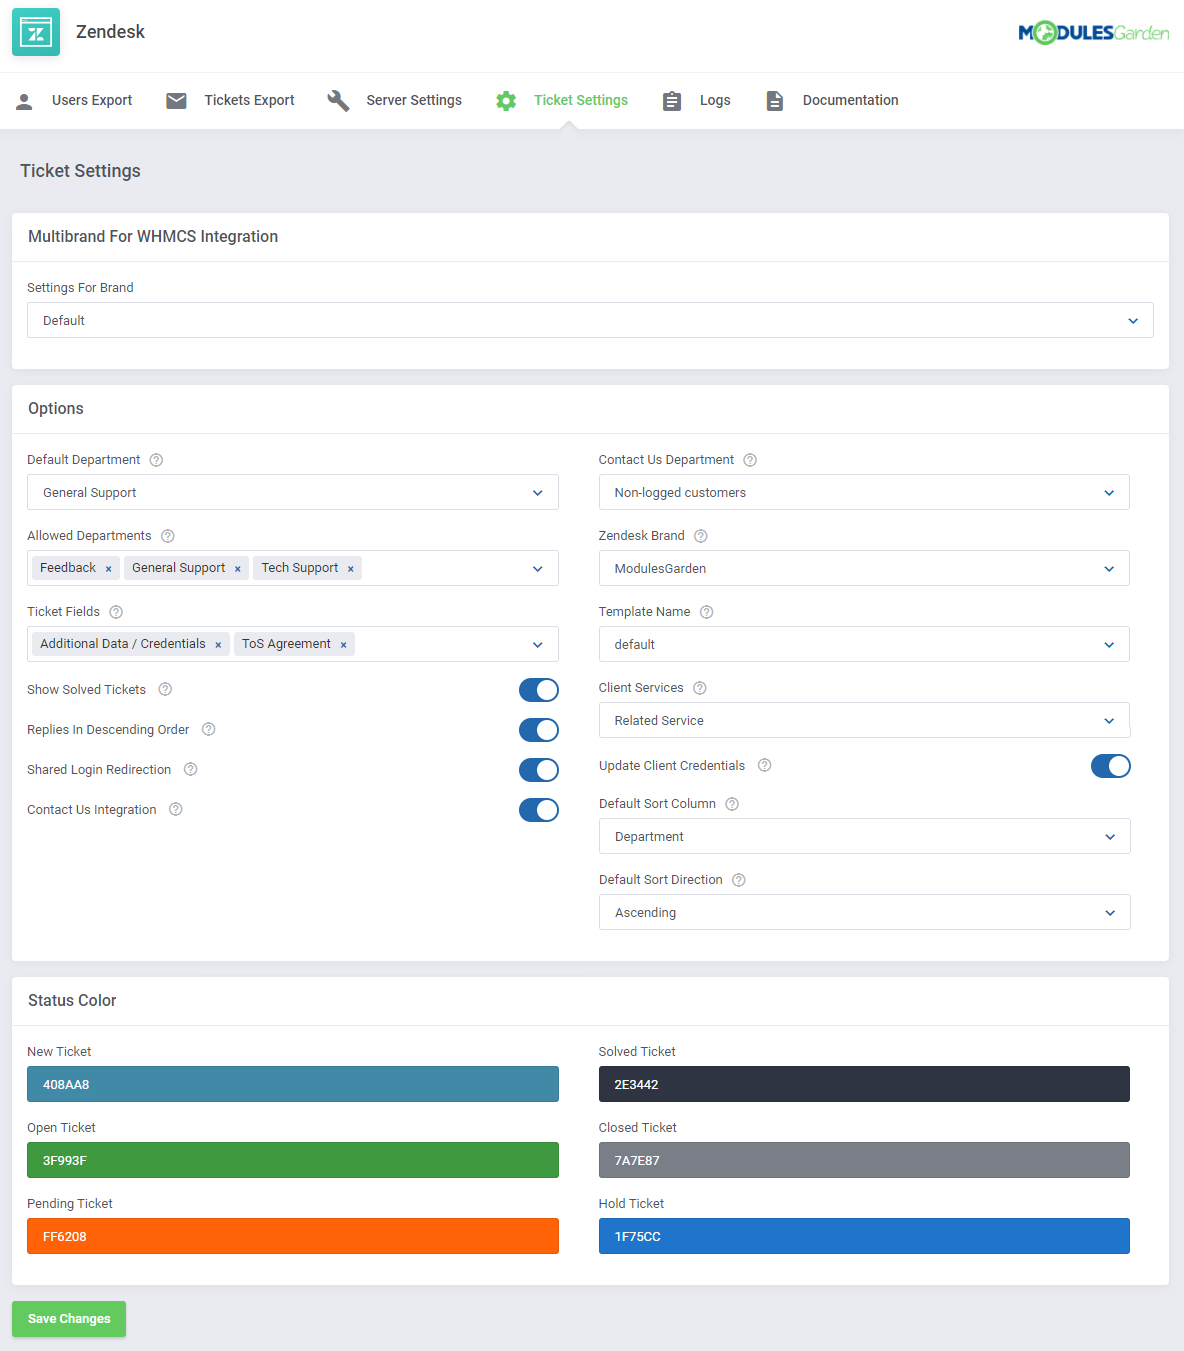1184x1351 pixels.
Task: Click the Documentation page icon
Action: [774, 100]
